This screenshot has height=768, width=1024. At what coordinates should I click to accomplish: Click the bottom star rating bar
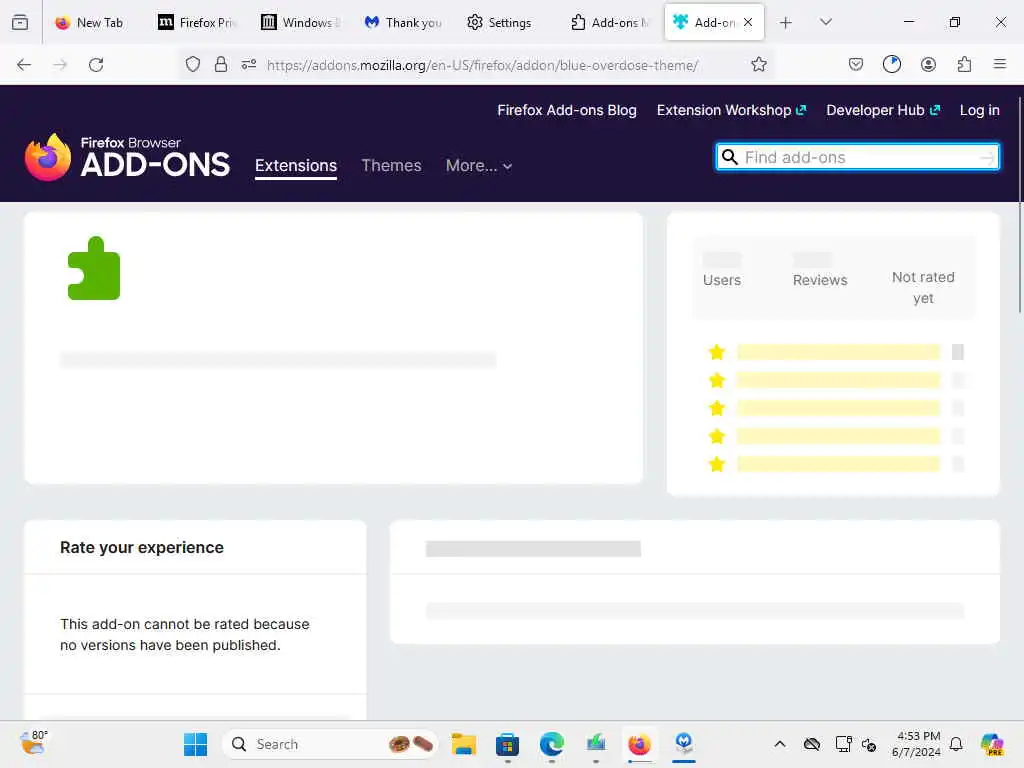click(838, 464)
